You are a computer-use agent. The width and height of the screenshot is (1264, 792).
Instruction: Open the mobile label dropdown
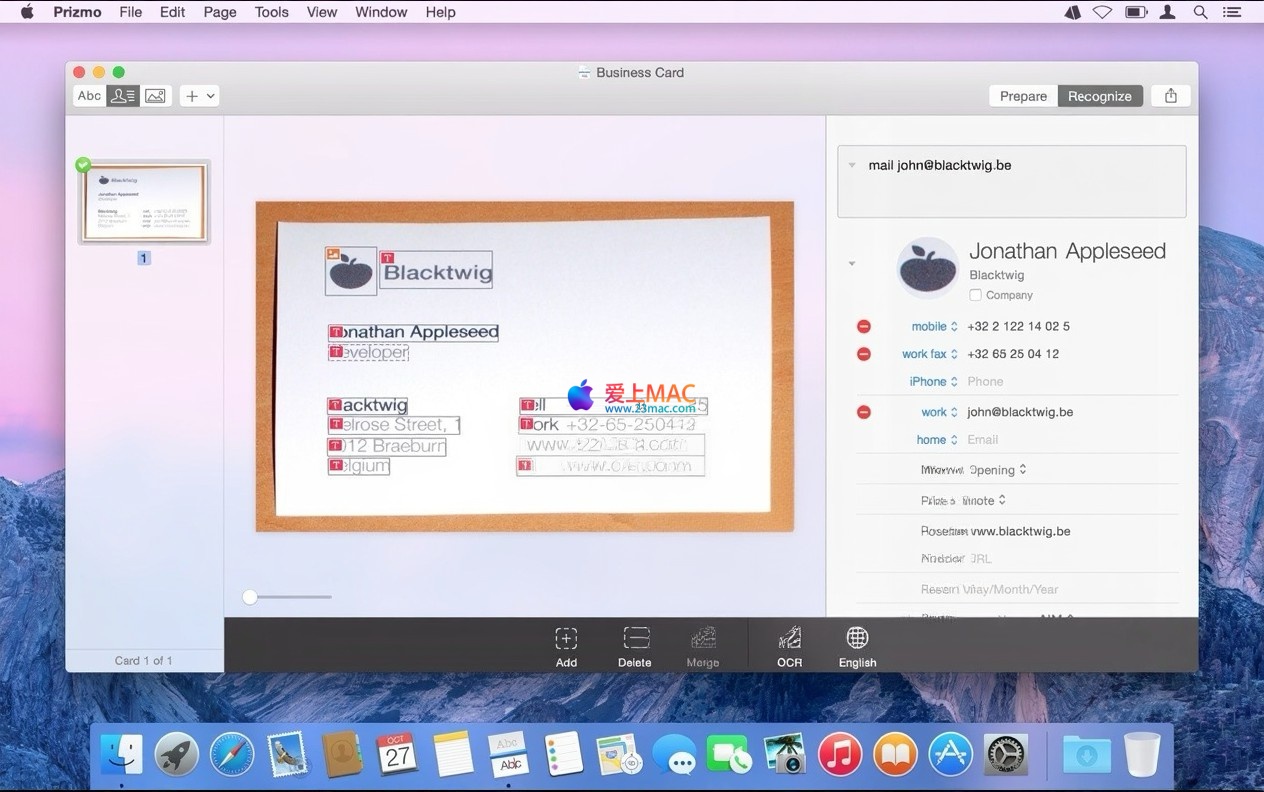(934, 327)
